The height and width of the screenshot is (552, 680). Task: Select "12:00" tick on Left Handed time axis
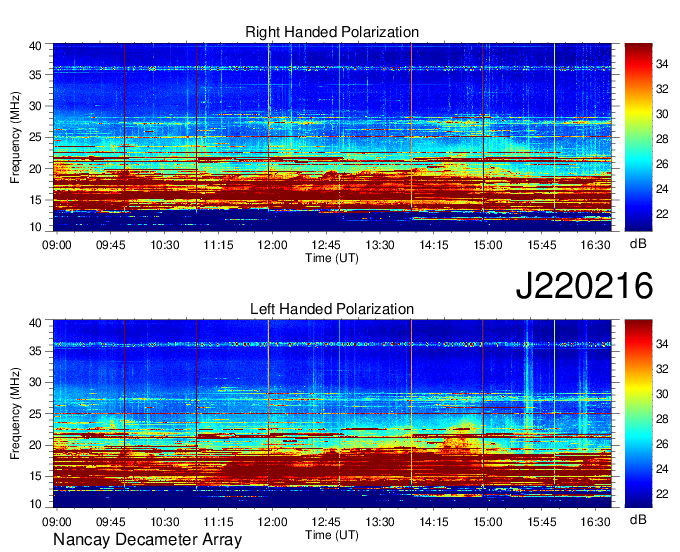pos(272,521)
